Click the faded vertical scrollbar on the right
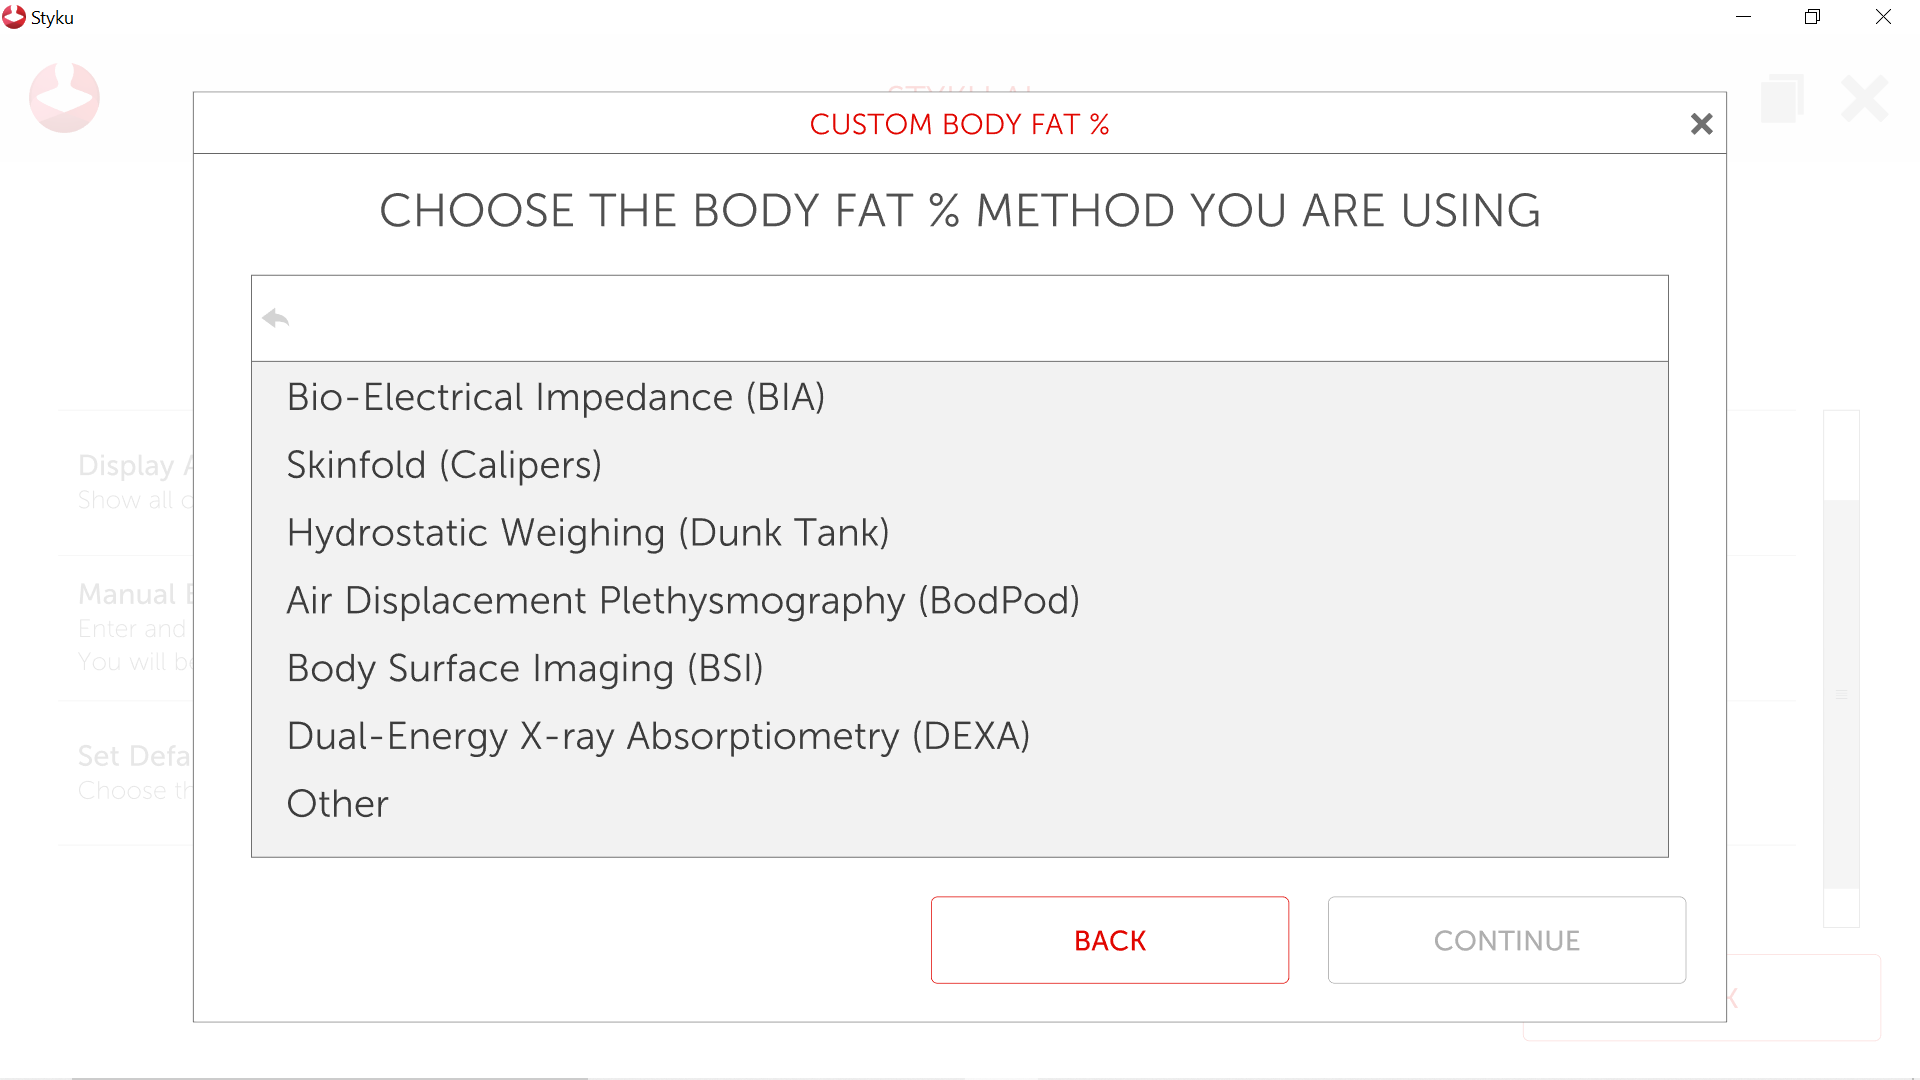Screen dimensions: 1920x1080 [x=1841, y=694]
